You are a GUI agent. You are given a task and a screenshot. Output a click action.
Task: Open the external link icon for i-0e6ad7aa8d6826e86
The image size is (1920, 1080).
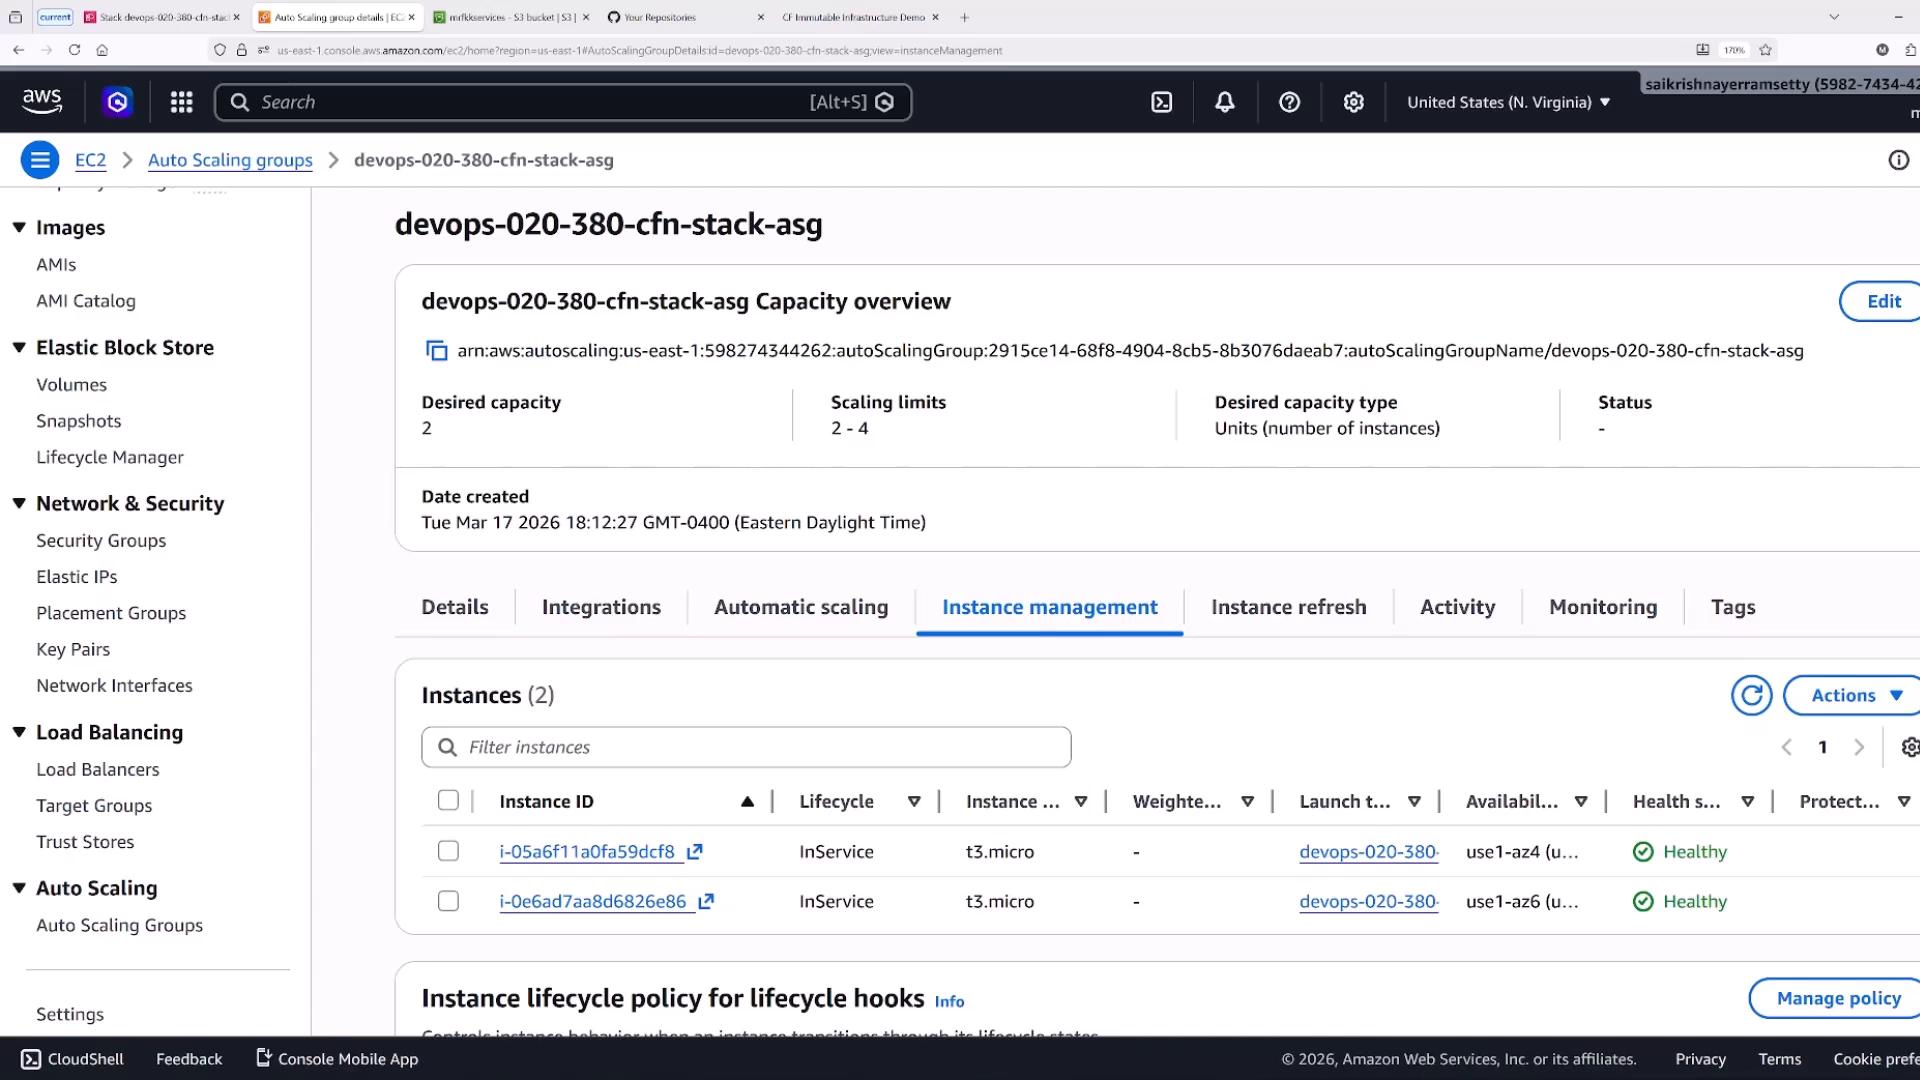point(706,901)
